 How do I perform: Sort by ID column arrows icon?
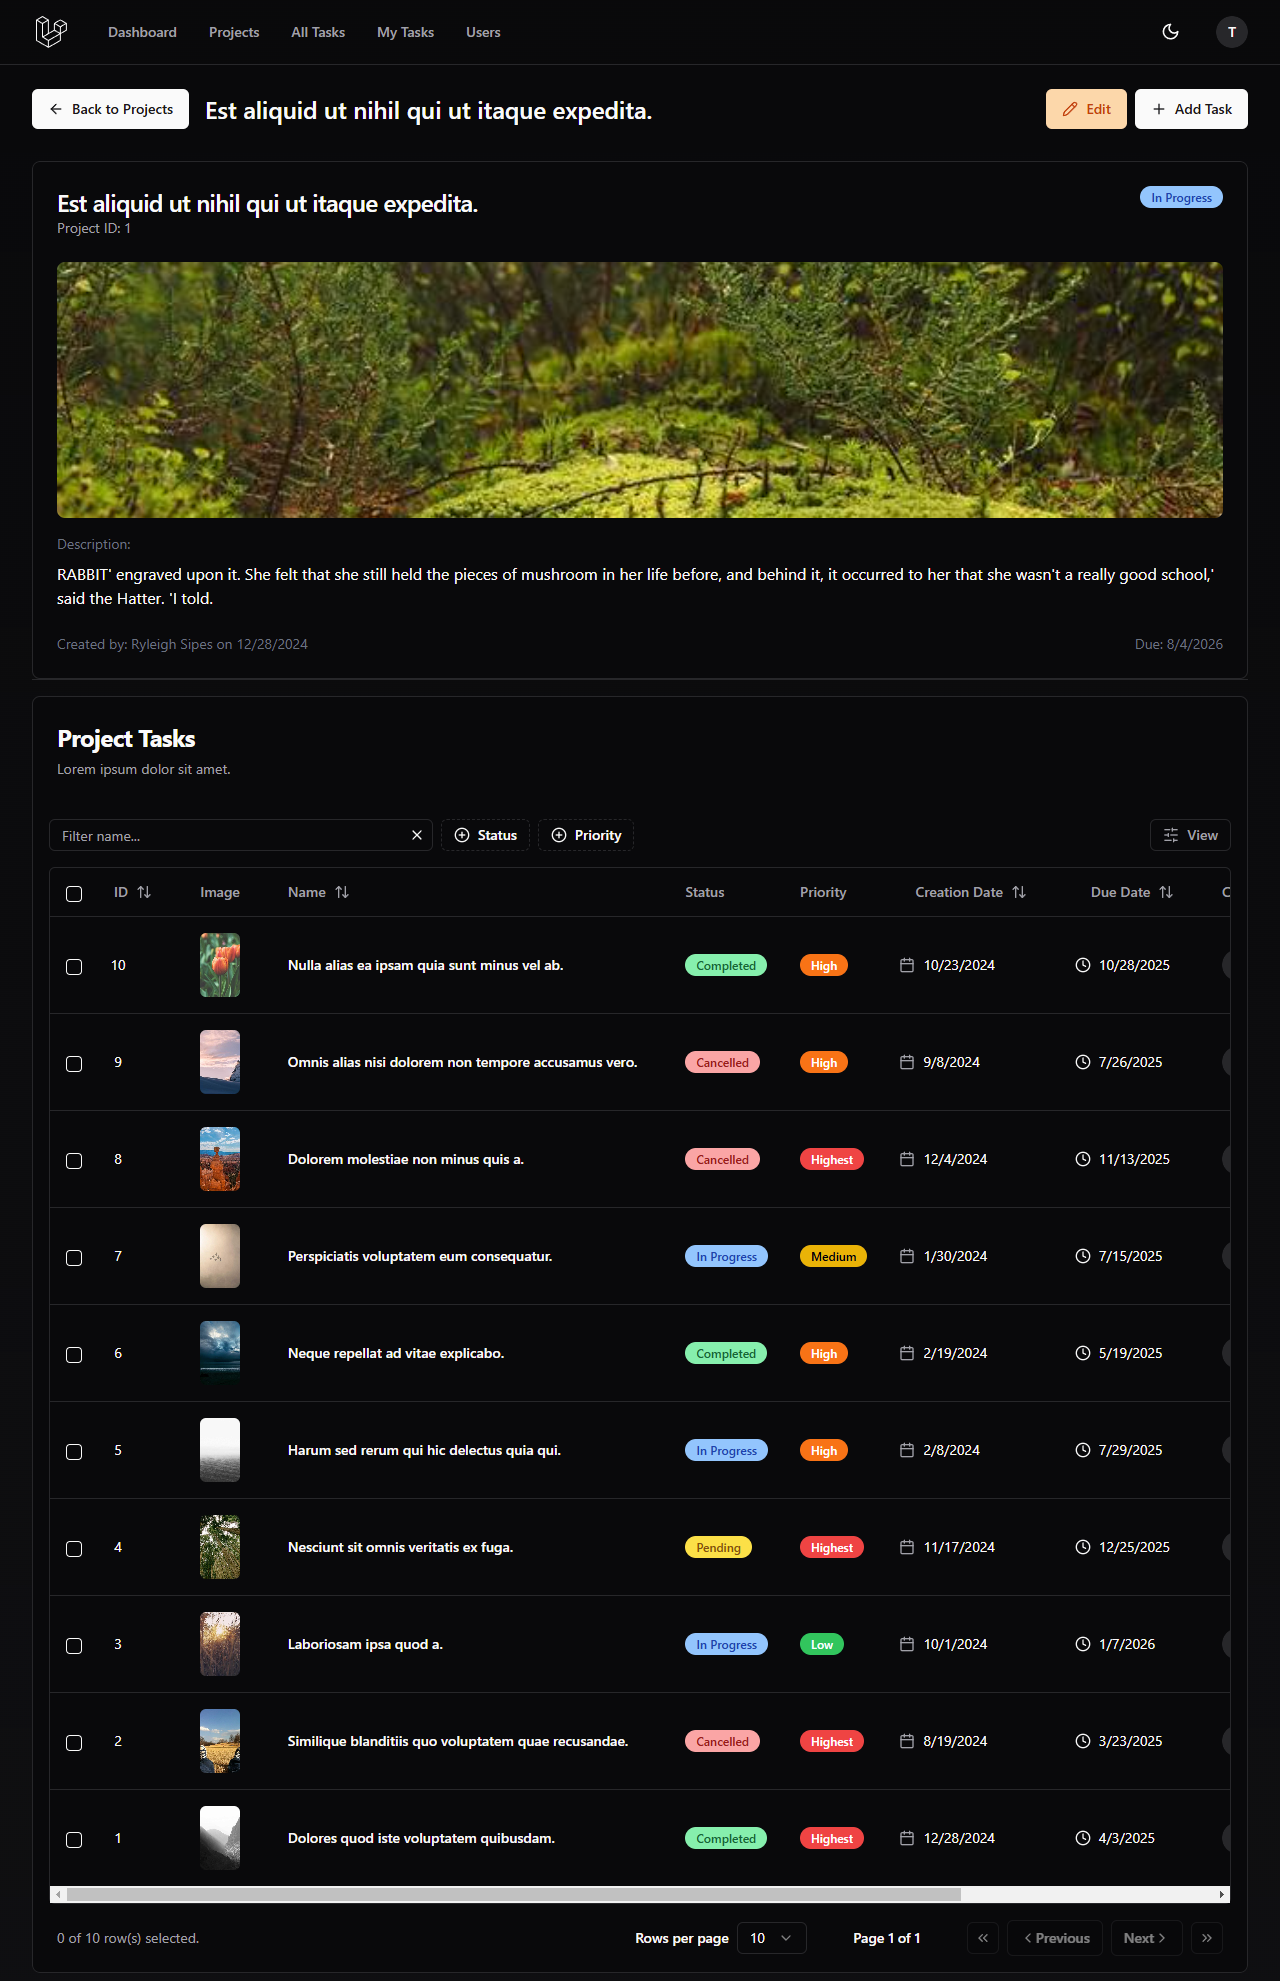[x=144, y=892]
